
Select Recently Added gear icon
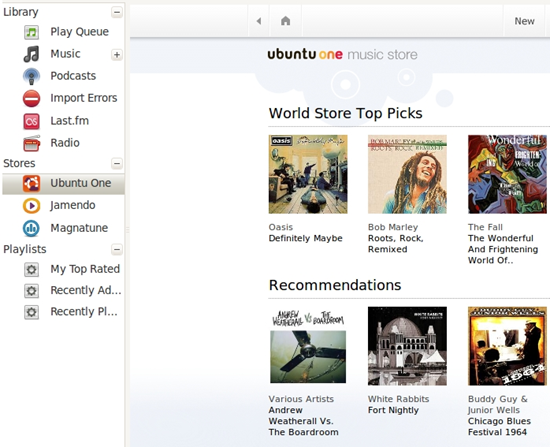[32, 291]
